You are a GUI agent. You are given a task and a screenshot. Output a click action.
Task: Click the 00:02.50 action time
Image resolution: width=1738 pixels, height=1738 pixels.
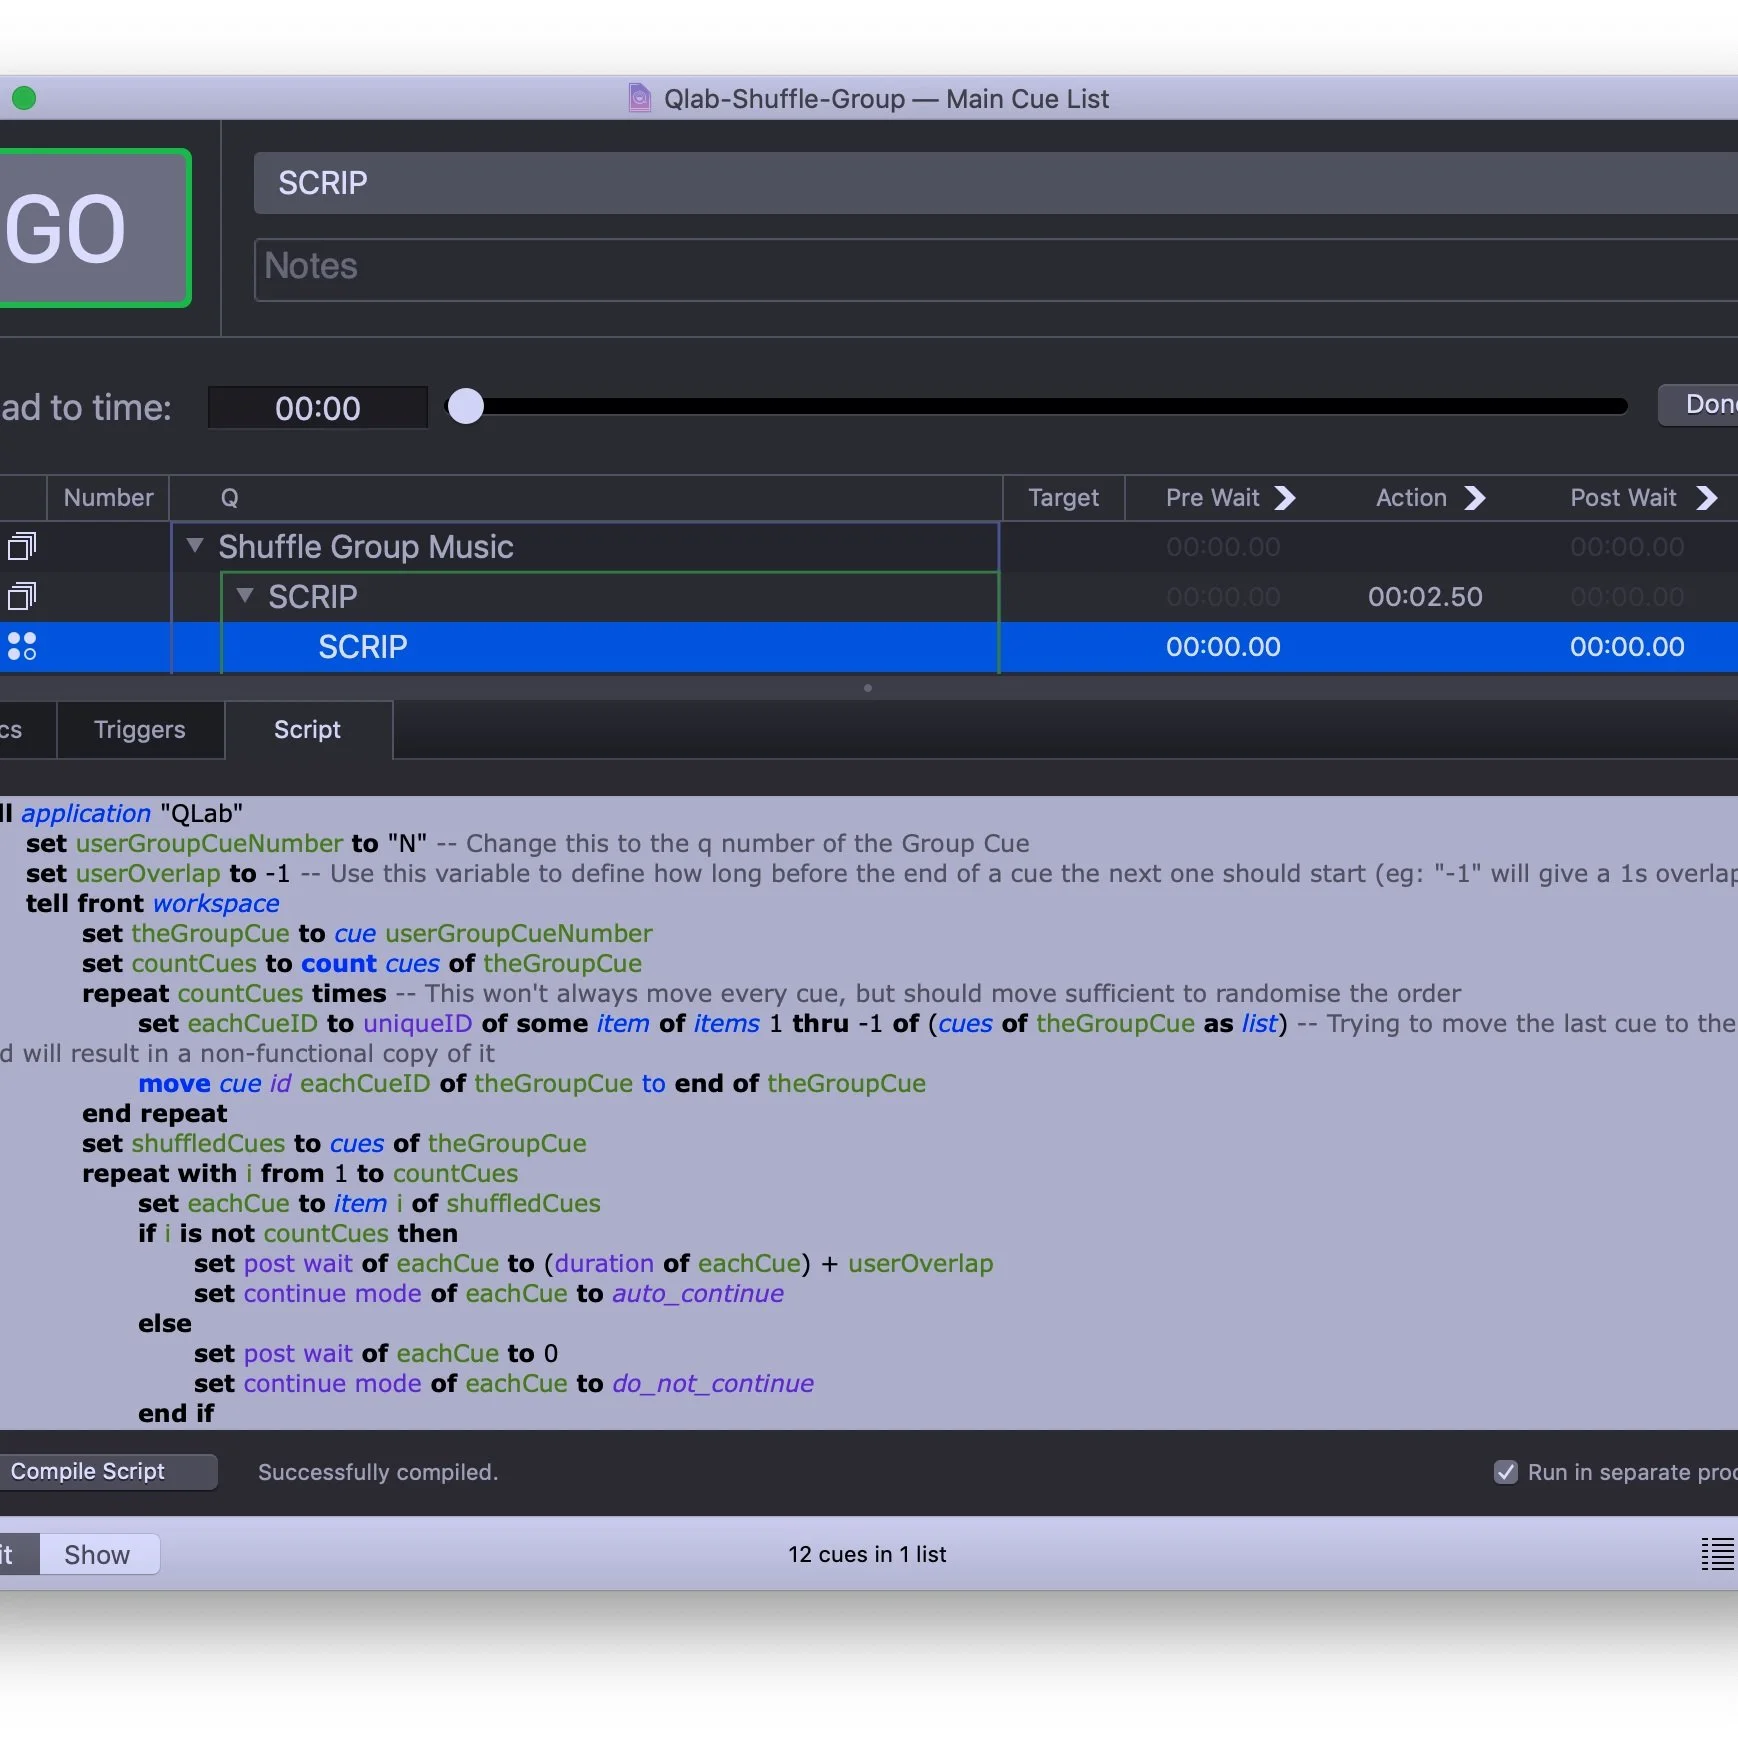click(x=1425, y=597)
